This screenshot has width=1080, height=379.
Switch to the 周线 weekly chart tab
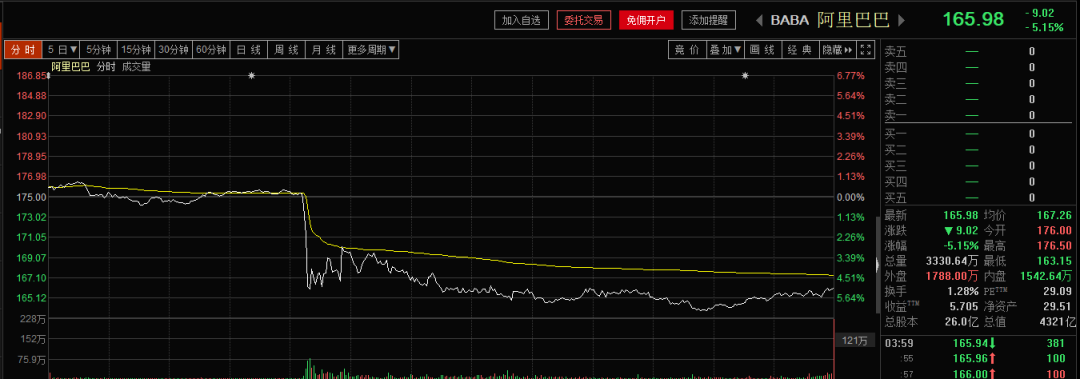tap(286, 50)
